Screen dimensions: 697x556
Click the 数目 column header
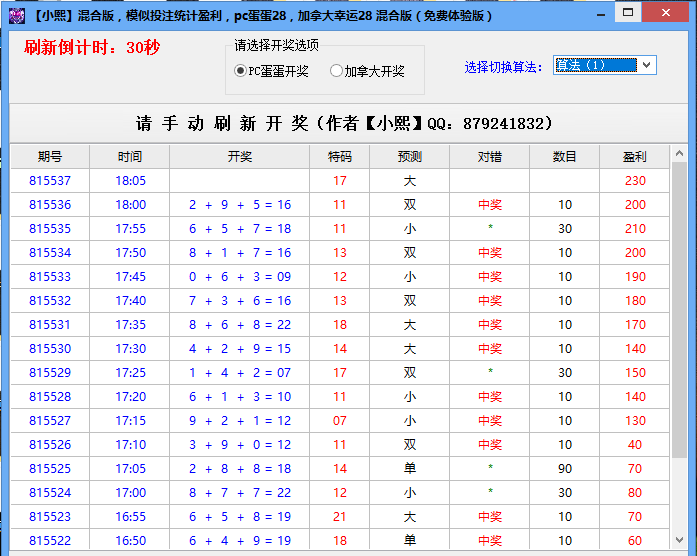pyautogui.click(x=565, y=156)
